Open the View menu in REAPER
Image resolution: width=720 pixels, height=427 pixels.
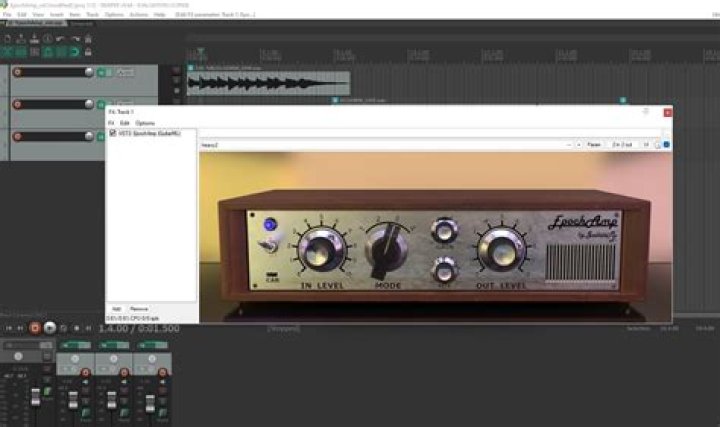tap(38, 15)
